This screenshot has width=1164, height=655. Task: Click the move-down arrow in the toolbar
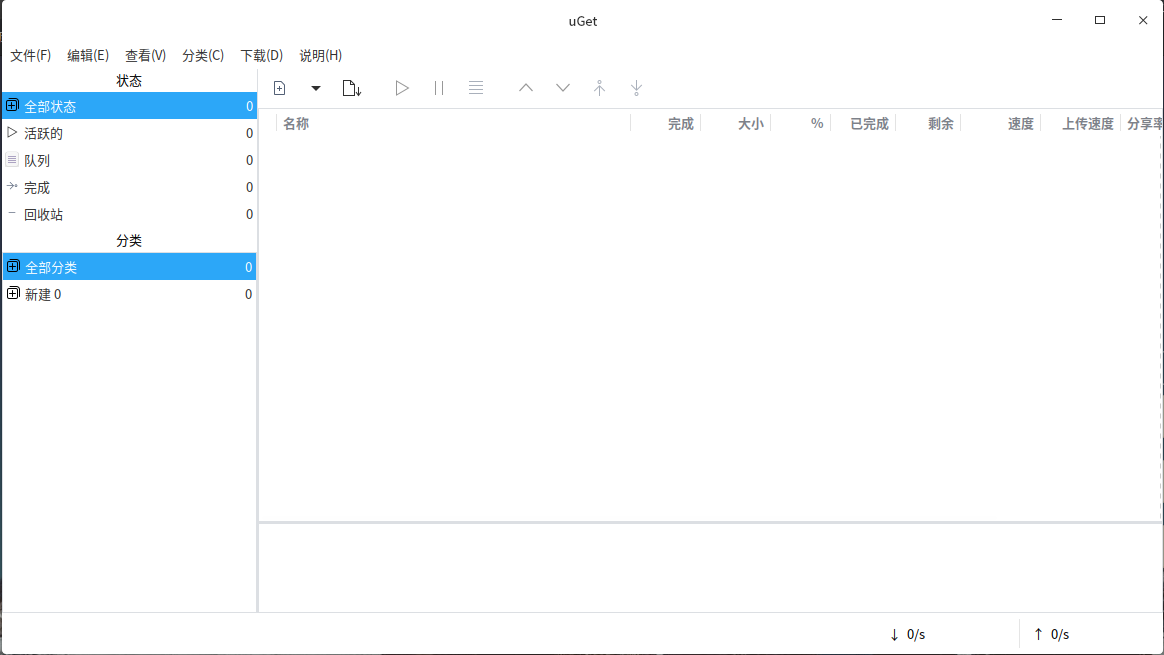tap(562, 88)
